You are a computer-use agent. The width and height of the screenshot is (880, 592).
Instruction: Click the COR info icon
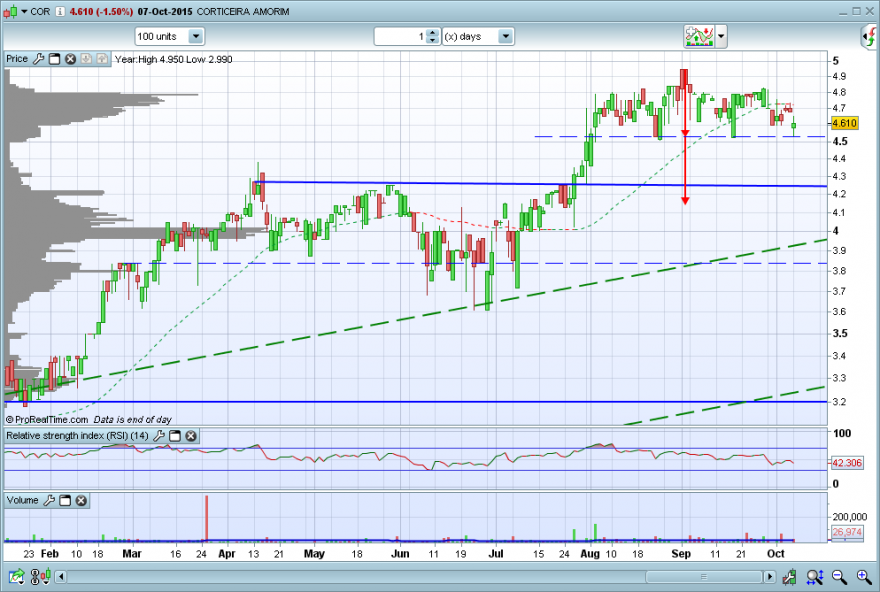point(60,11)
